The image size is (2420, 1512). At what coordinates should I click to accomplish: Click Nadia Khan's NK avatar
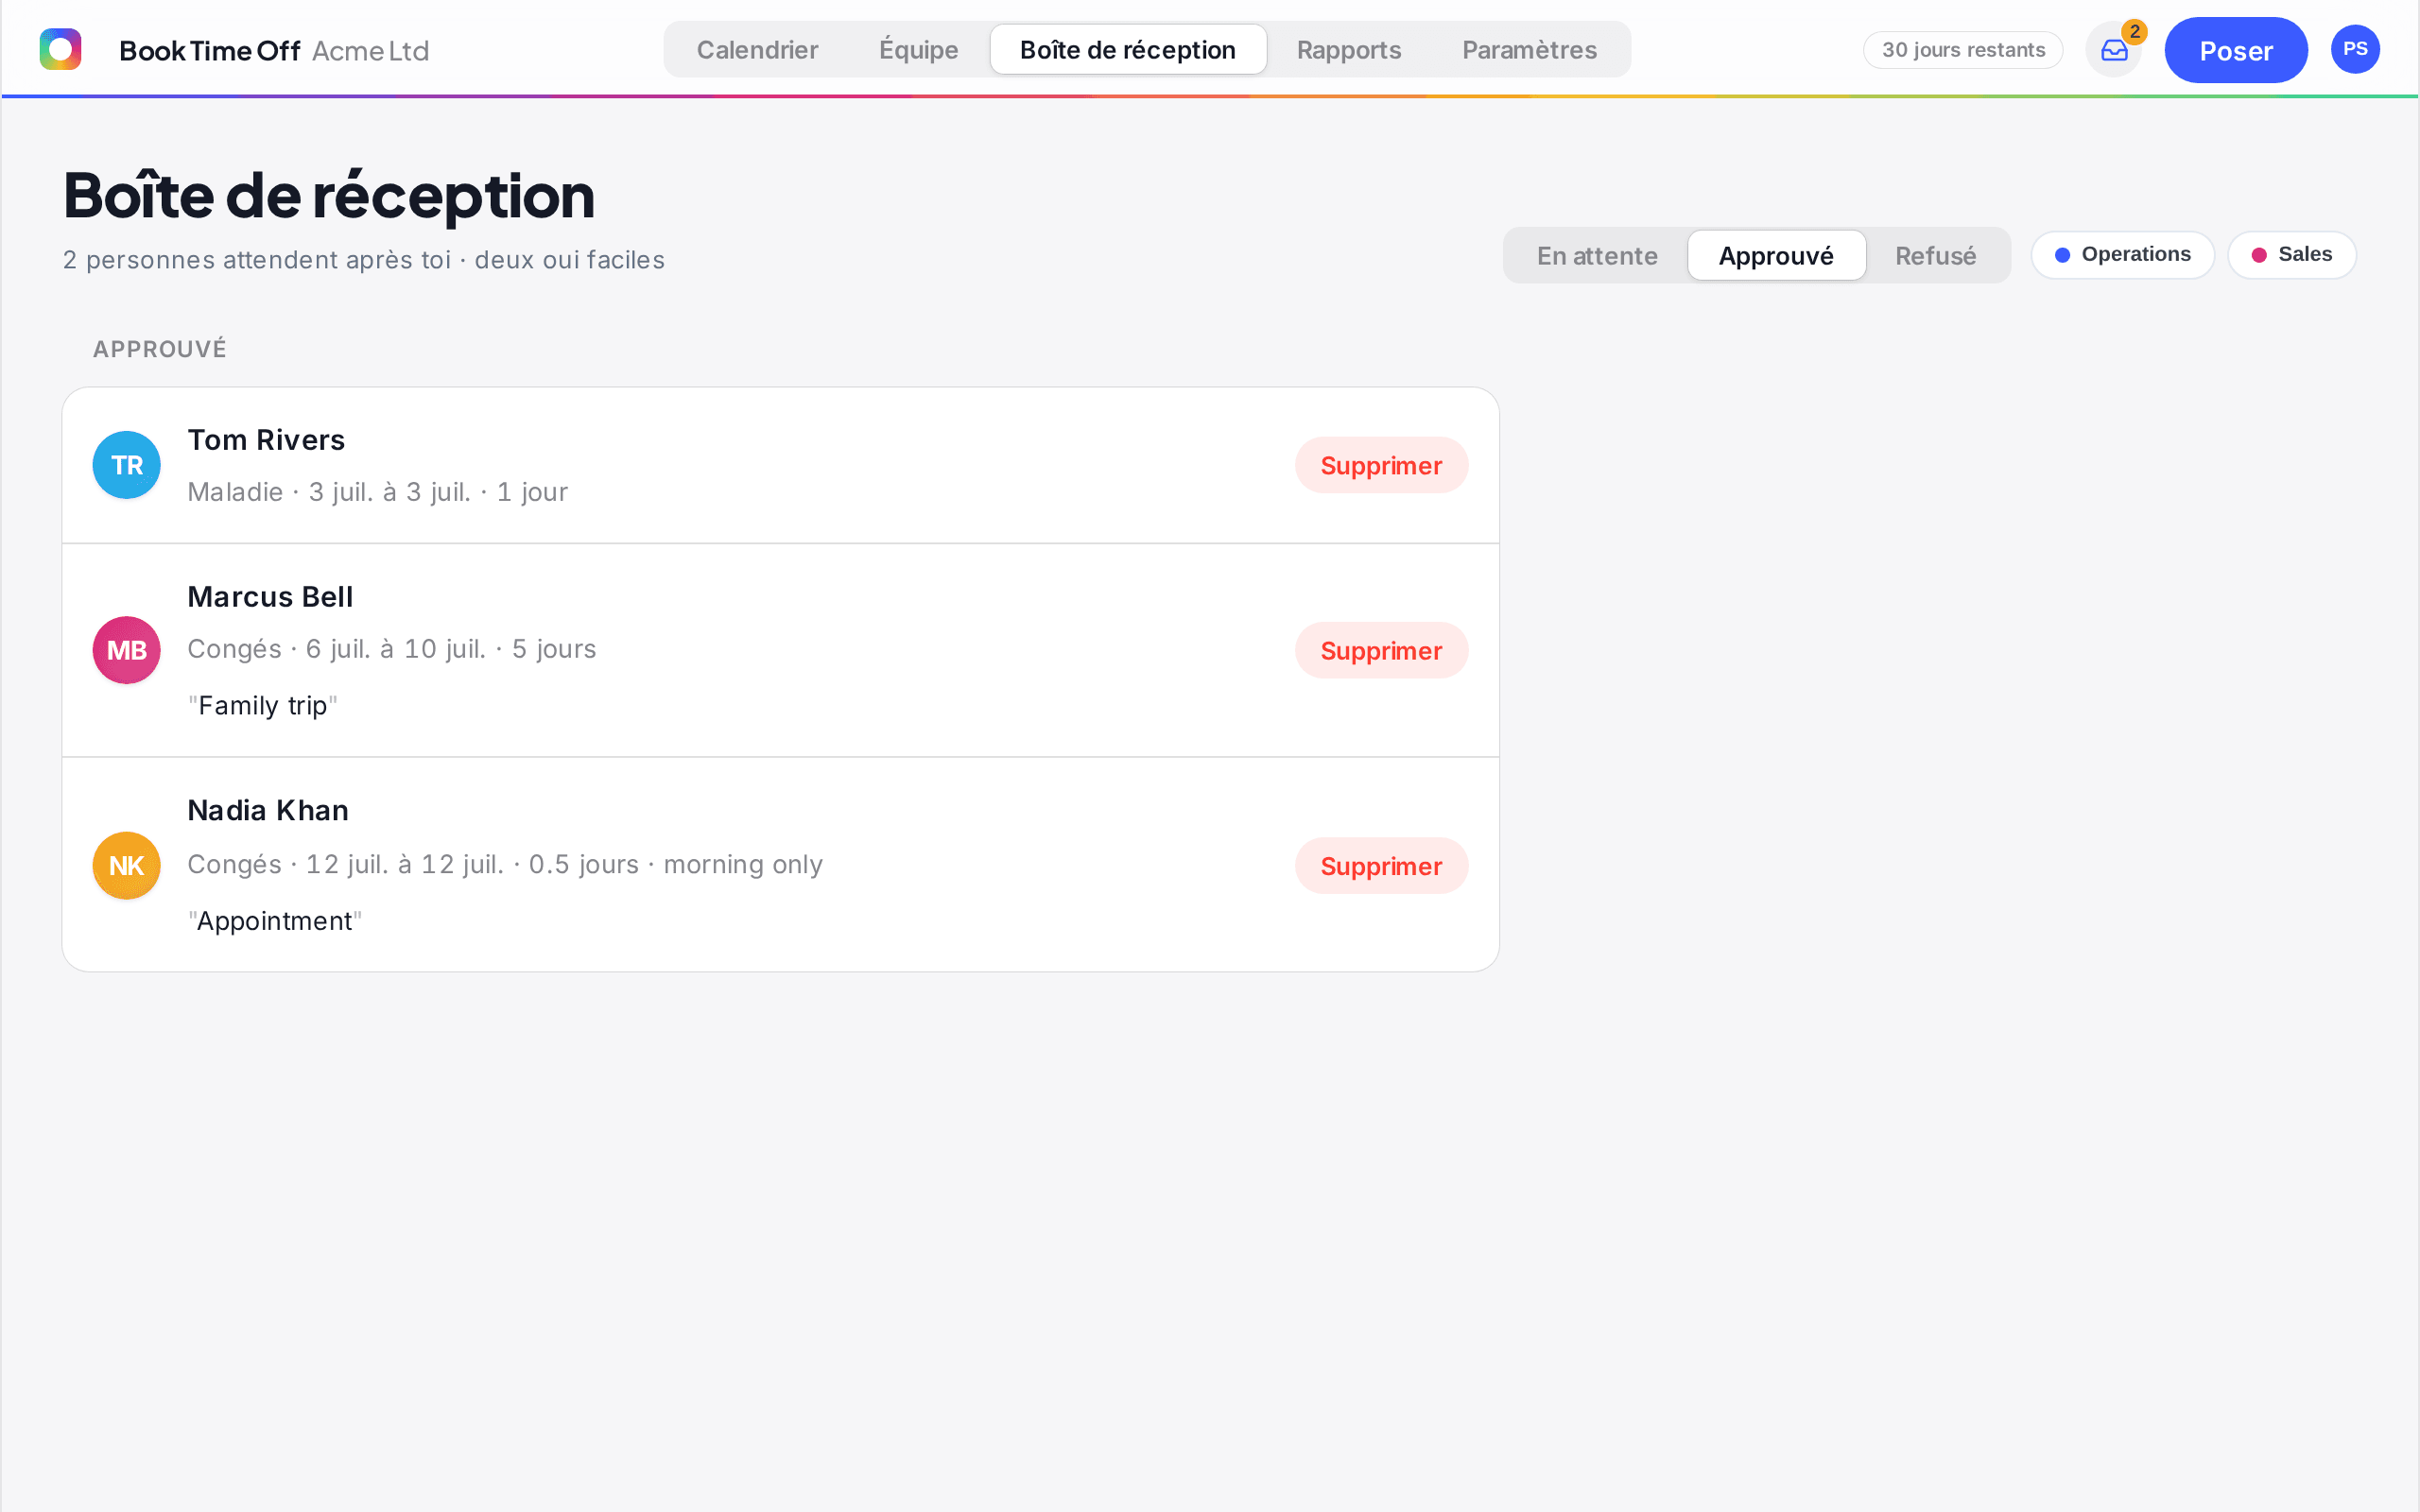pyautogui.click(x=127, y=865)
